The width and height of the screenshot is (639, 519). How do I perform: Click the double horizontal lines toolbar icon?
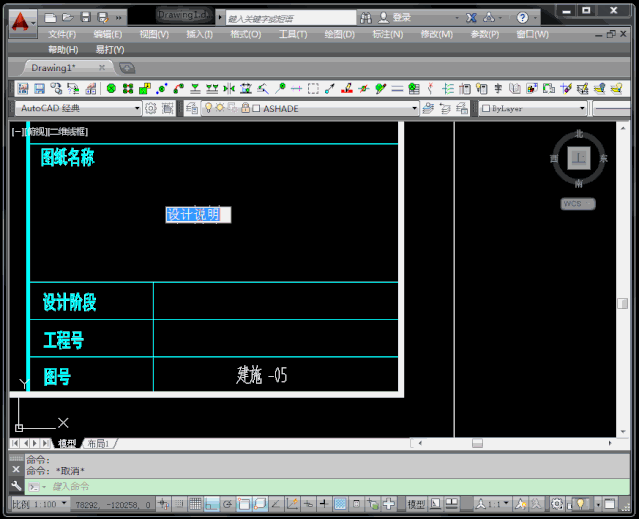[x=397, y=88]
